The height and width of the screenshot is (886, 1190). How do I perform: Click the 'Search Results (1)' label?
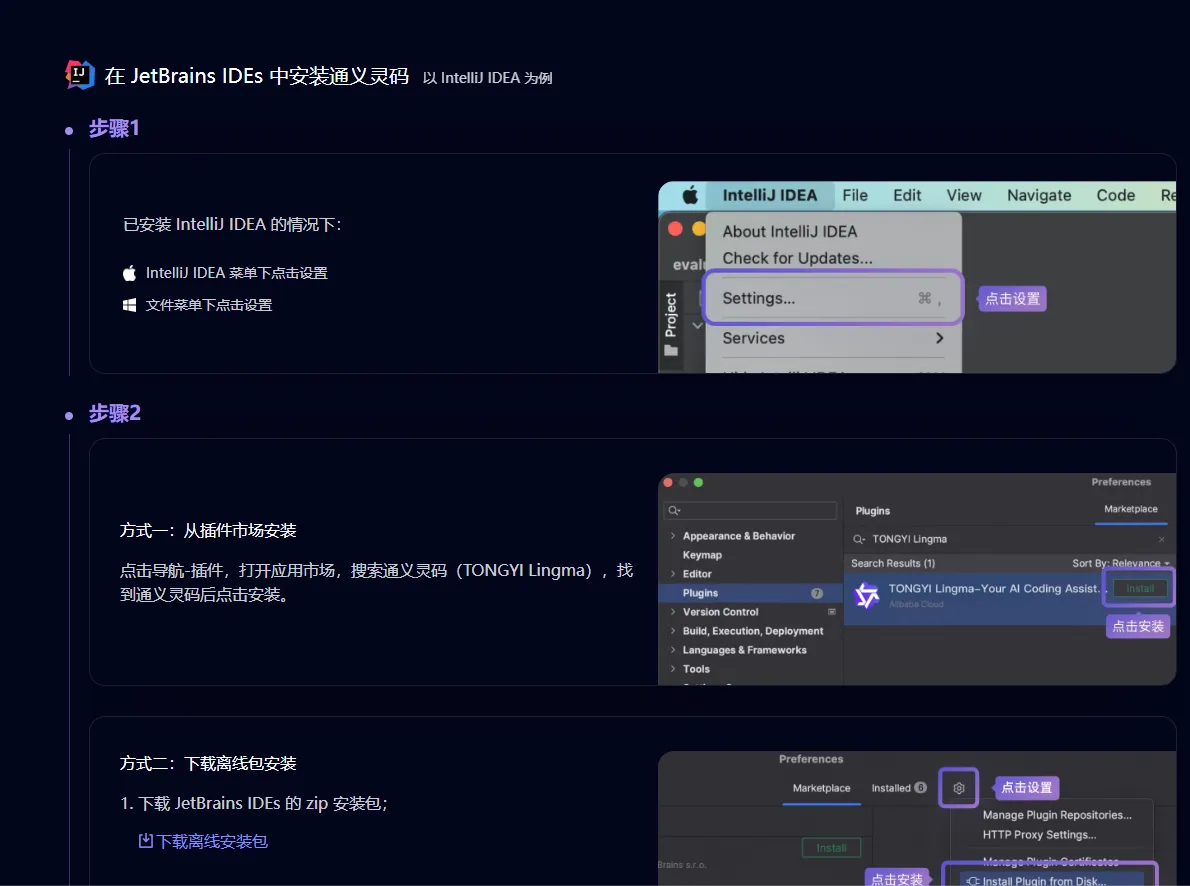point(892,563)
